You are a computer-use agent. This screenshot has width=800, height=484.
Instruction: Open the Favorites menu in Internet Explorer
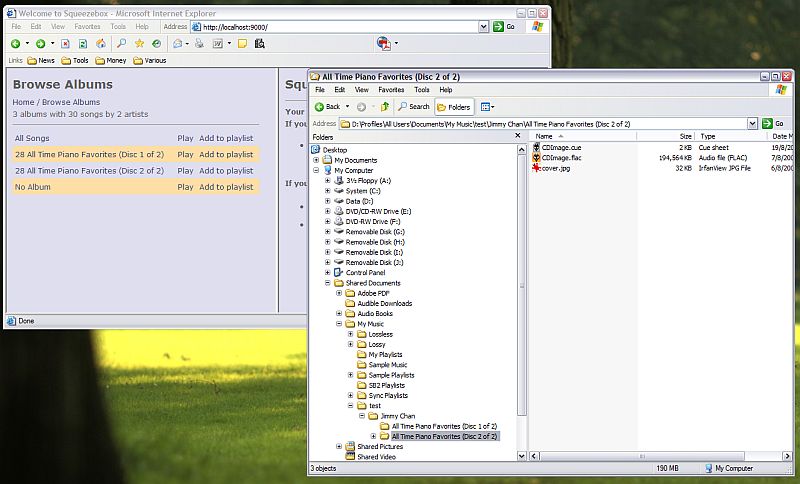click(x=87, y=27)
